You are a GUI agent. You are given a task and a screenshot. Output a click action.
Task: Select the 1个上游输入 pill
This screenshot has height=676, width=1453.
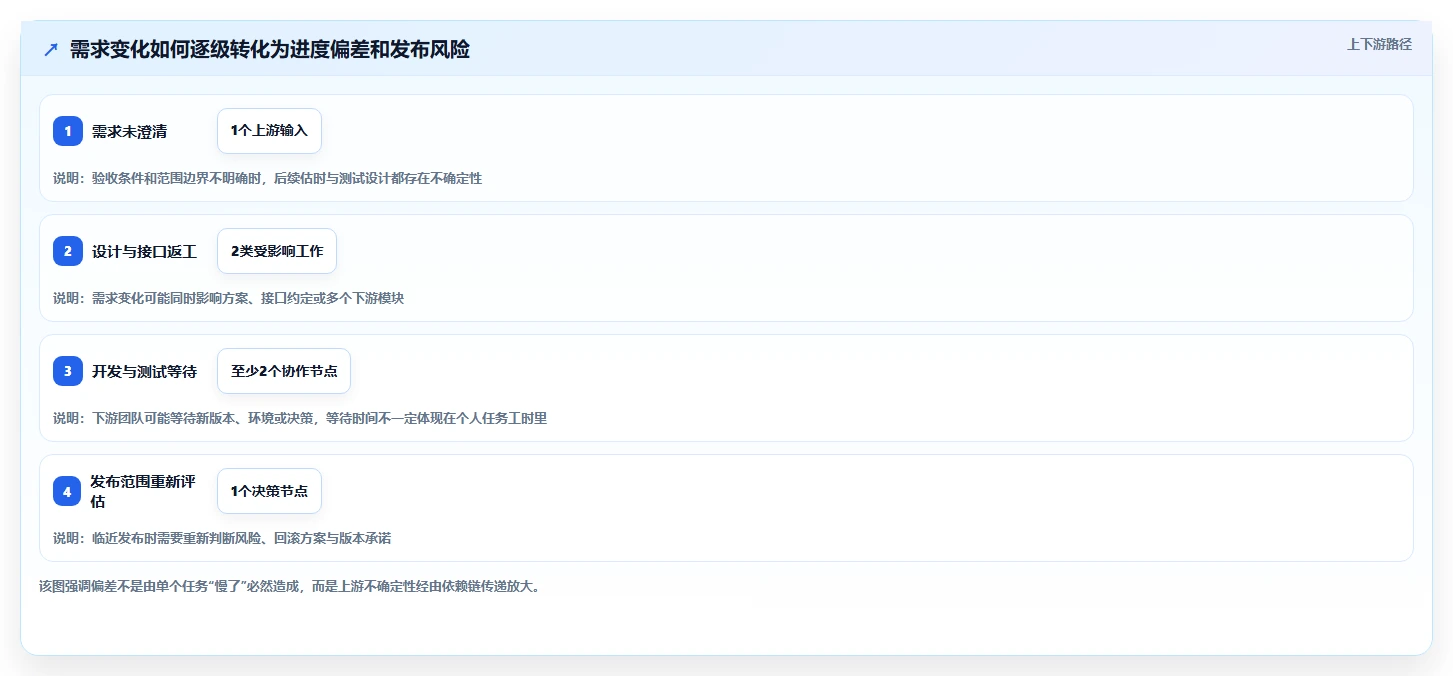tap(269, 131)
